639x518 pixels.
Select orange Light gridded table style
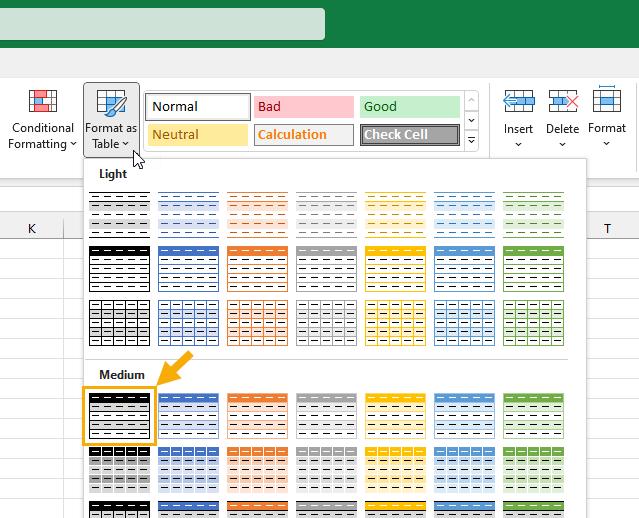(258, 323)
